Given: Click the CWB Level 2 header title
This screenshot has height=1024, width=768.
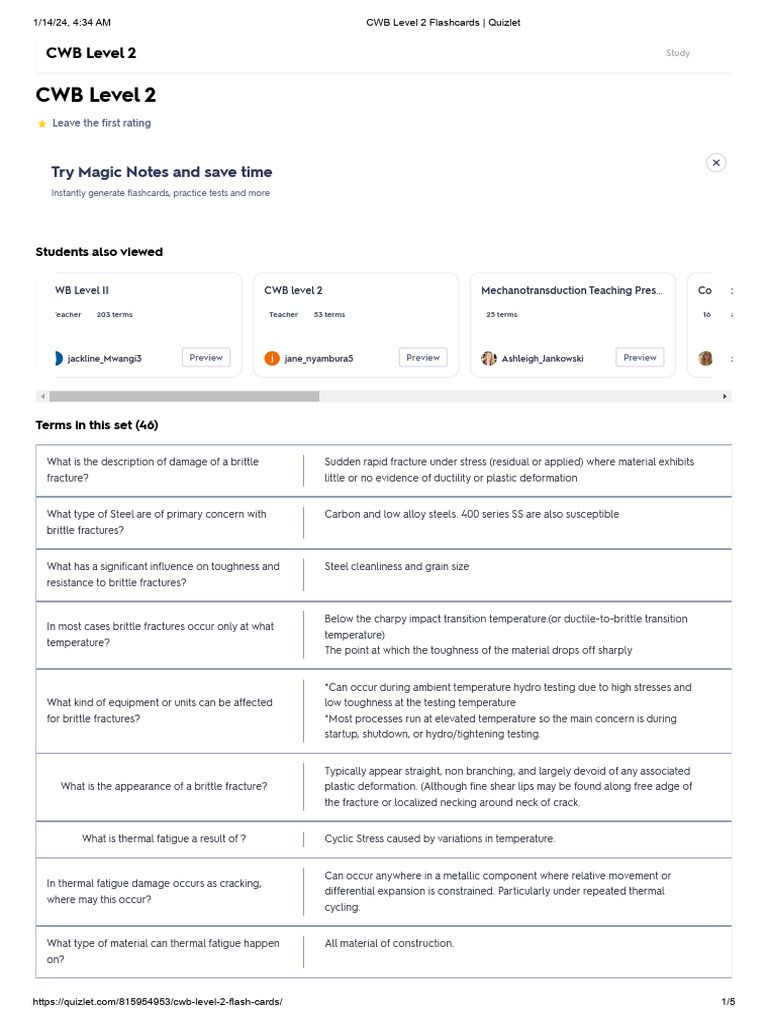Looking at the screenshot, I should pyautogui.click(x=91, y=53).
